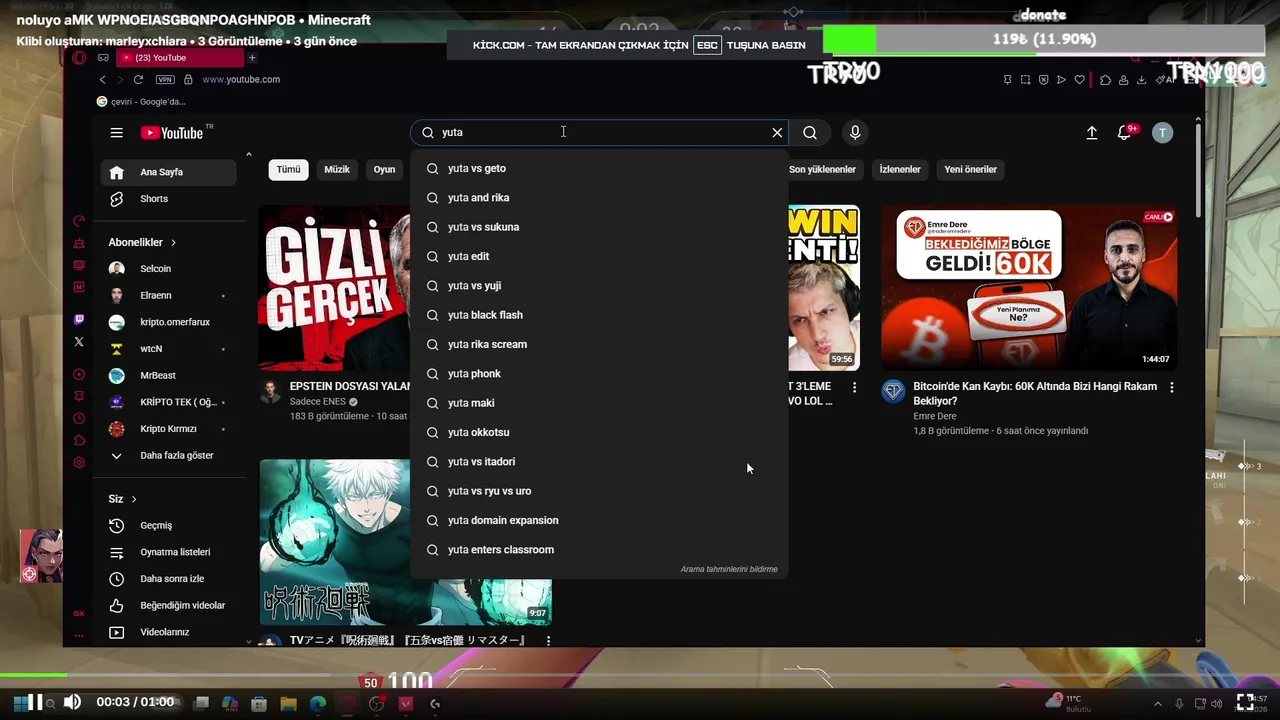The width and height of the screenshot is (1280, 720).
Task: Seek on the Kick clip progress bar
Action: [640, 676]
